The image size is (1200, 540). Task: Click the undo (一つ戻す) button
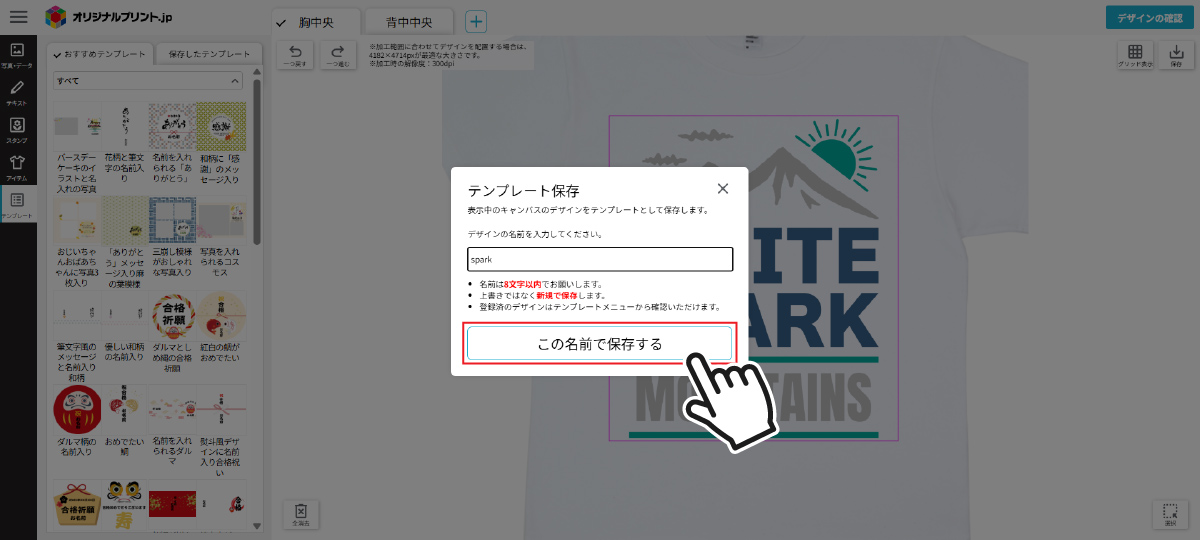click(295, 55)
